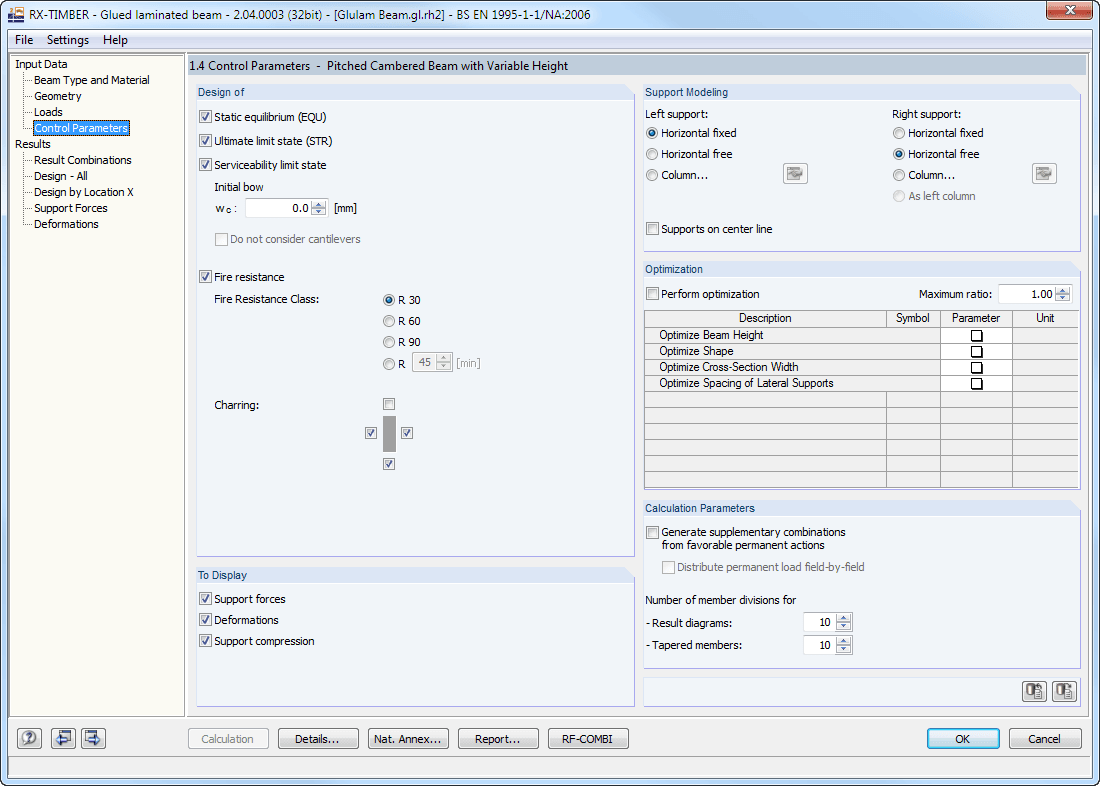1100x786 pixels.
Task: Select Fire Resistance Class R 60
Action: (388, 321)
